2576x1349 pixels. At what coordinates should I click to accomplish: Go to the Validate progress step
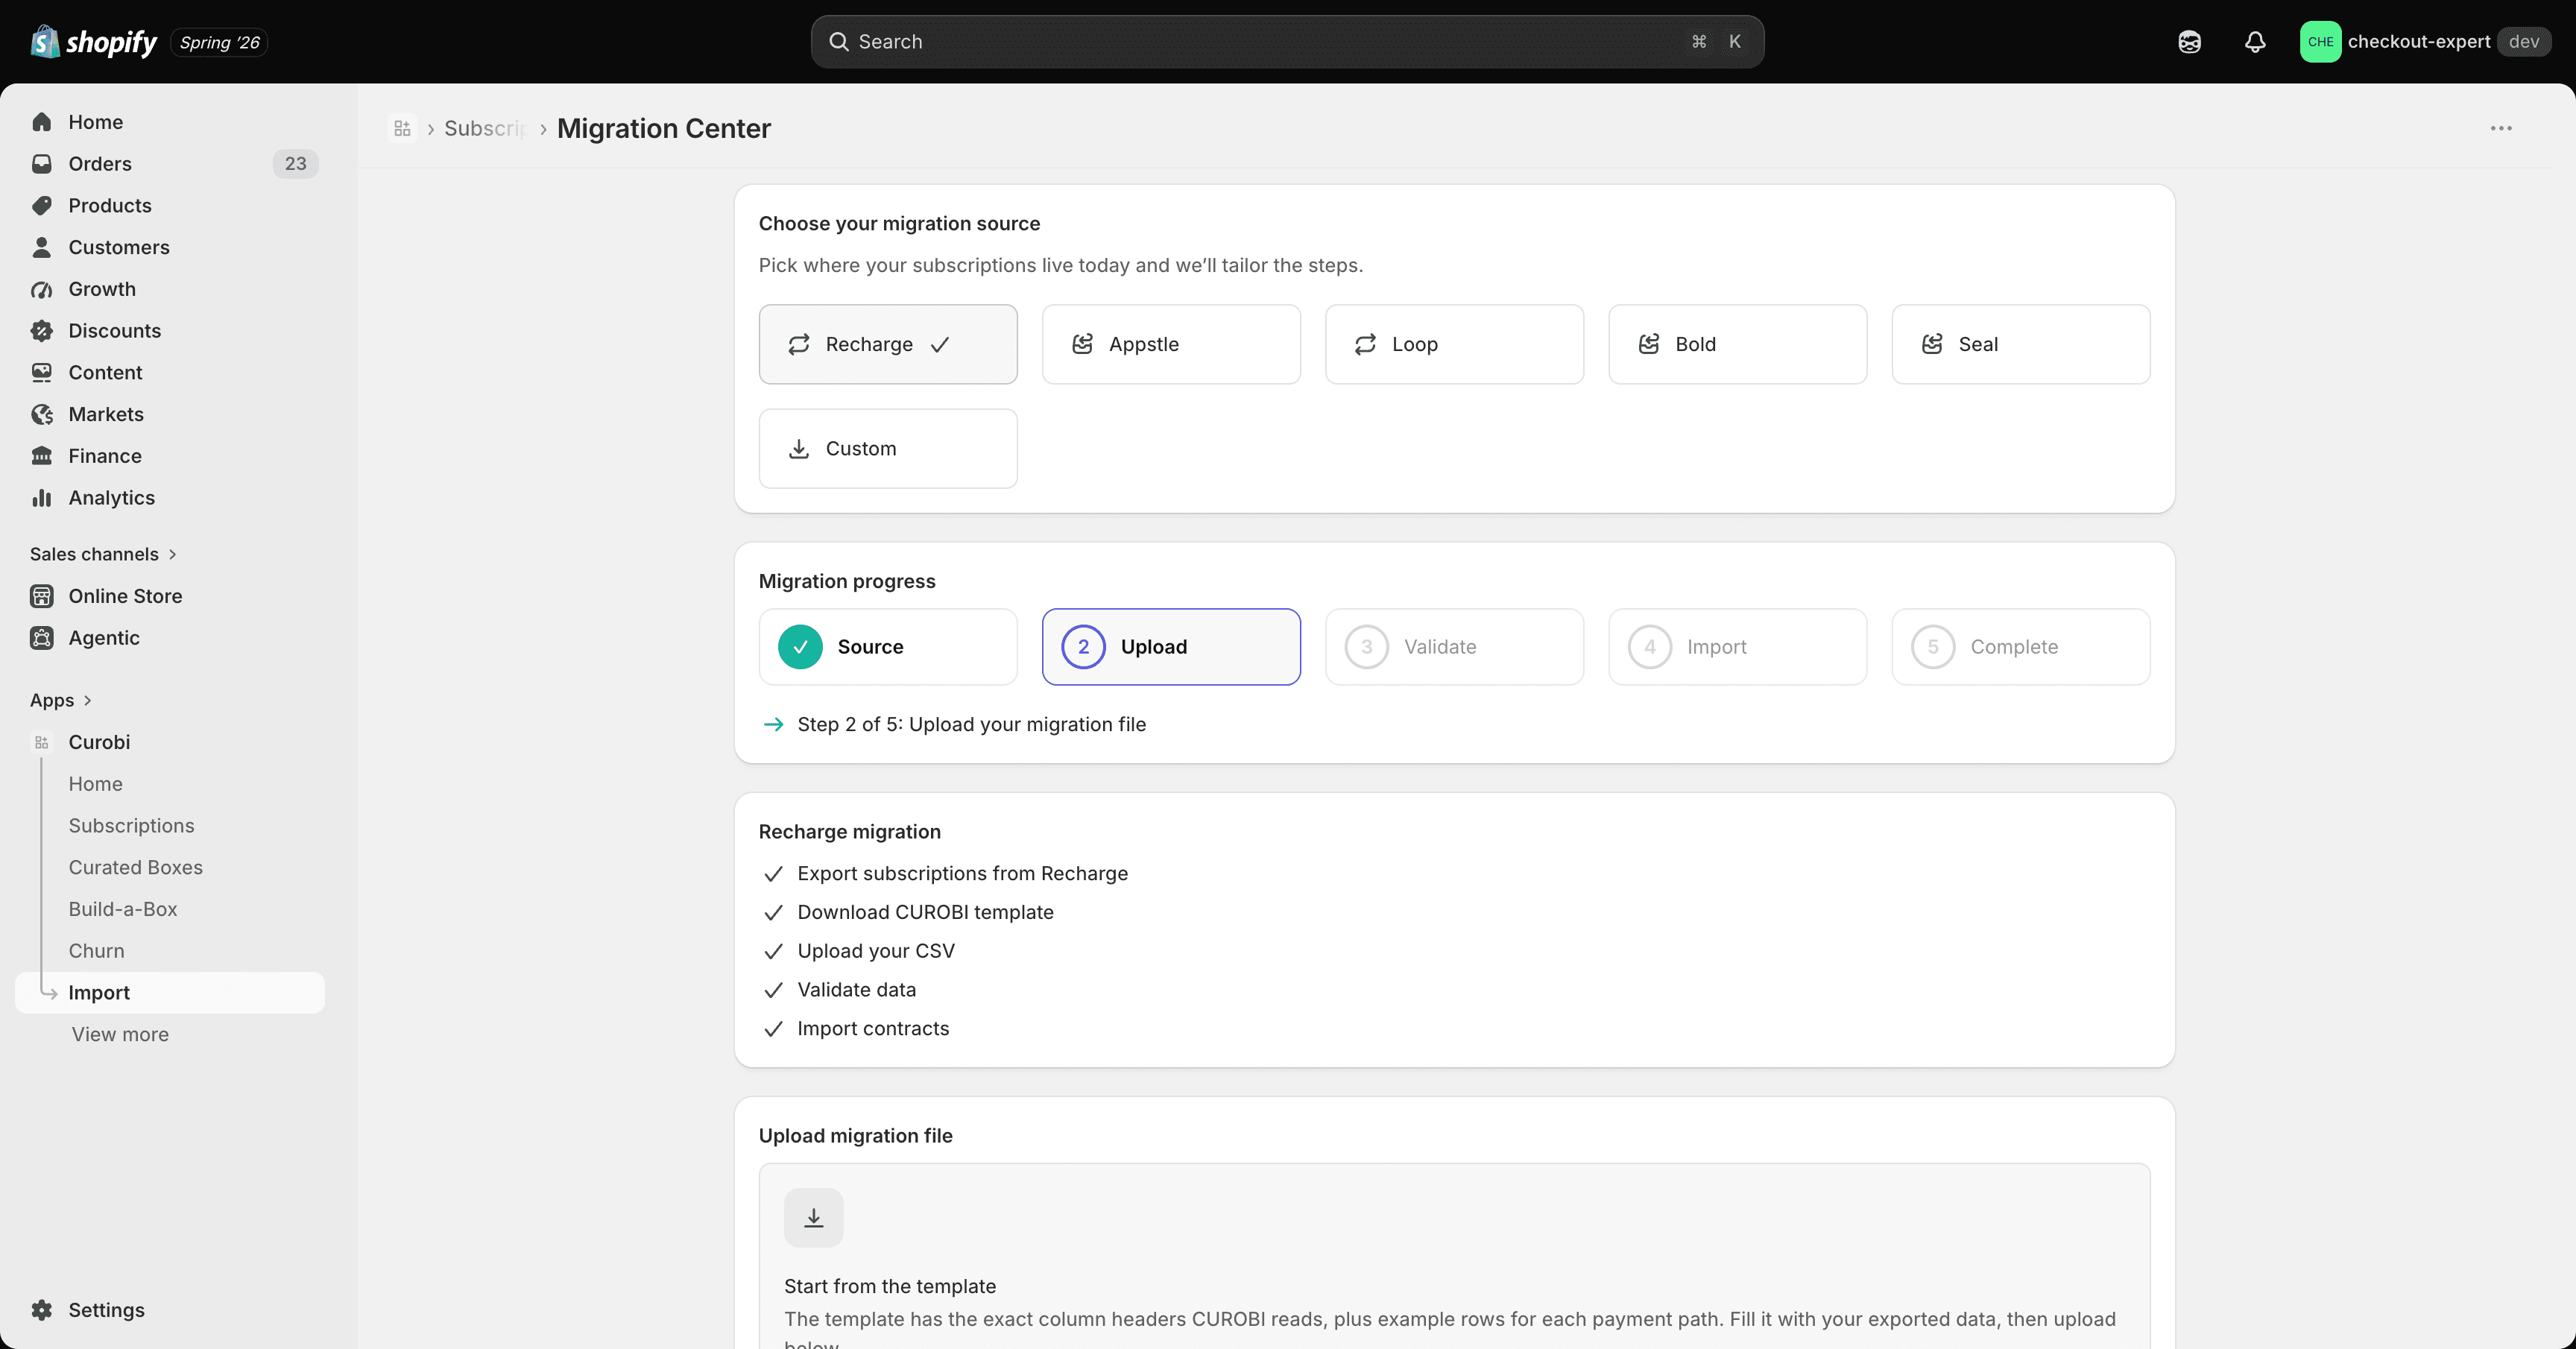click(x=1454, y=647)
